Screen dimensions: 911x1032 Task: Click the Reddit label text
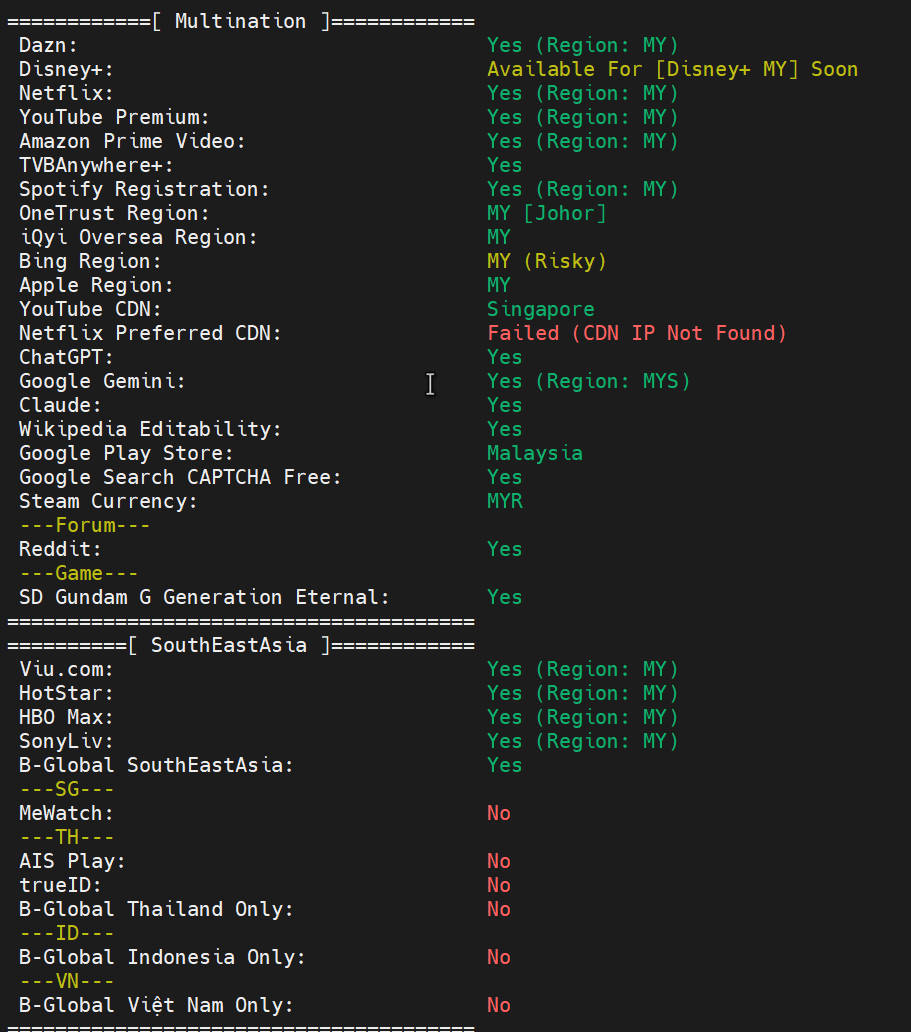click(x=60, y=549)
